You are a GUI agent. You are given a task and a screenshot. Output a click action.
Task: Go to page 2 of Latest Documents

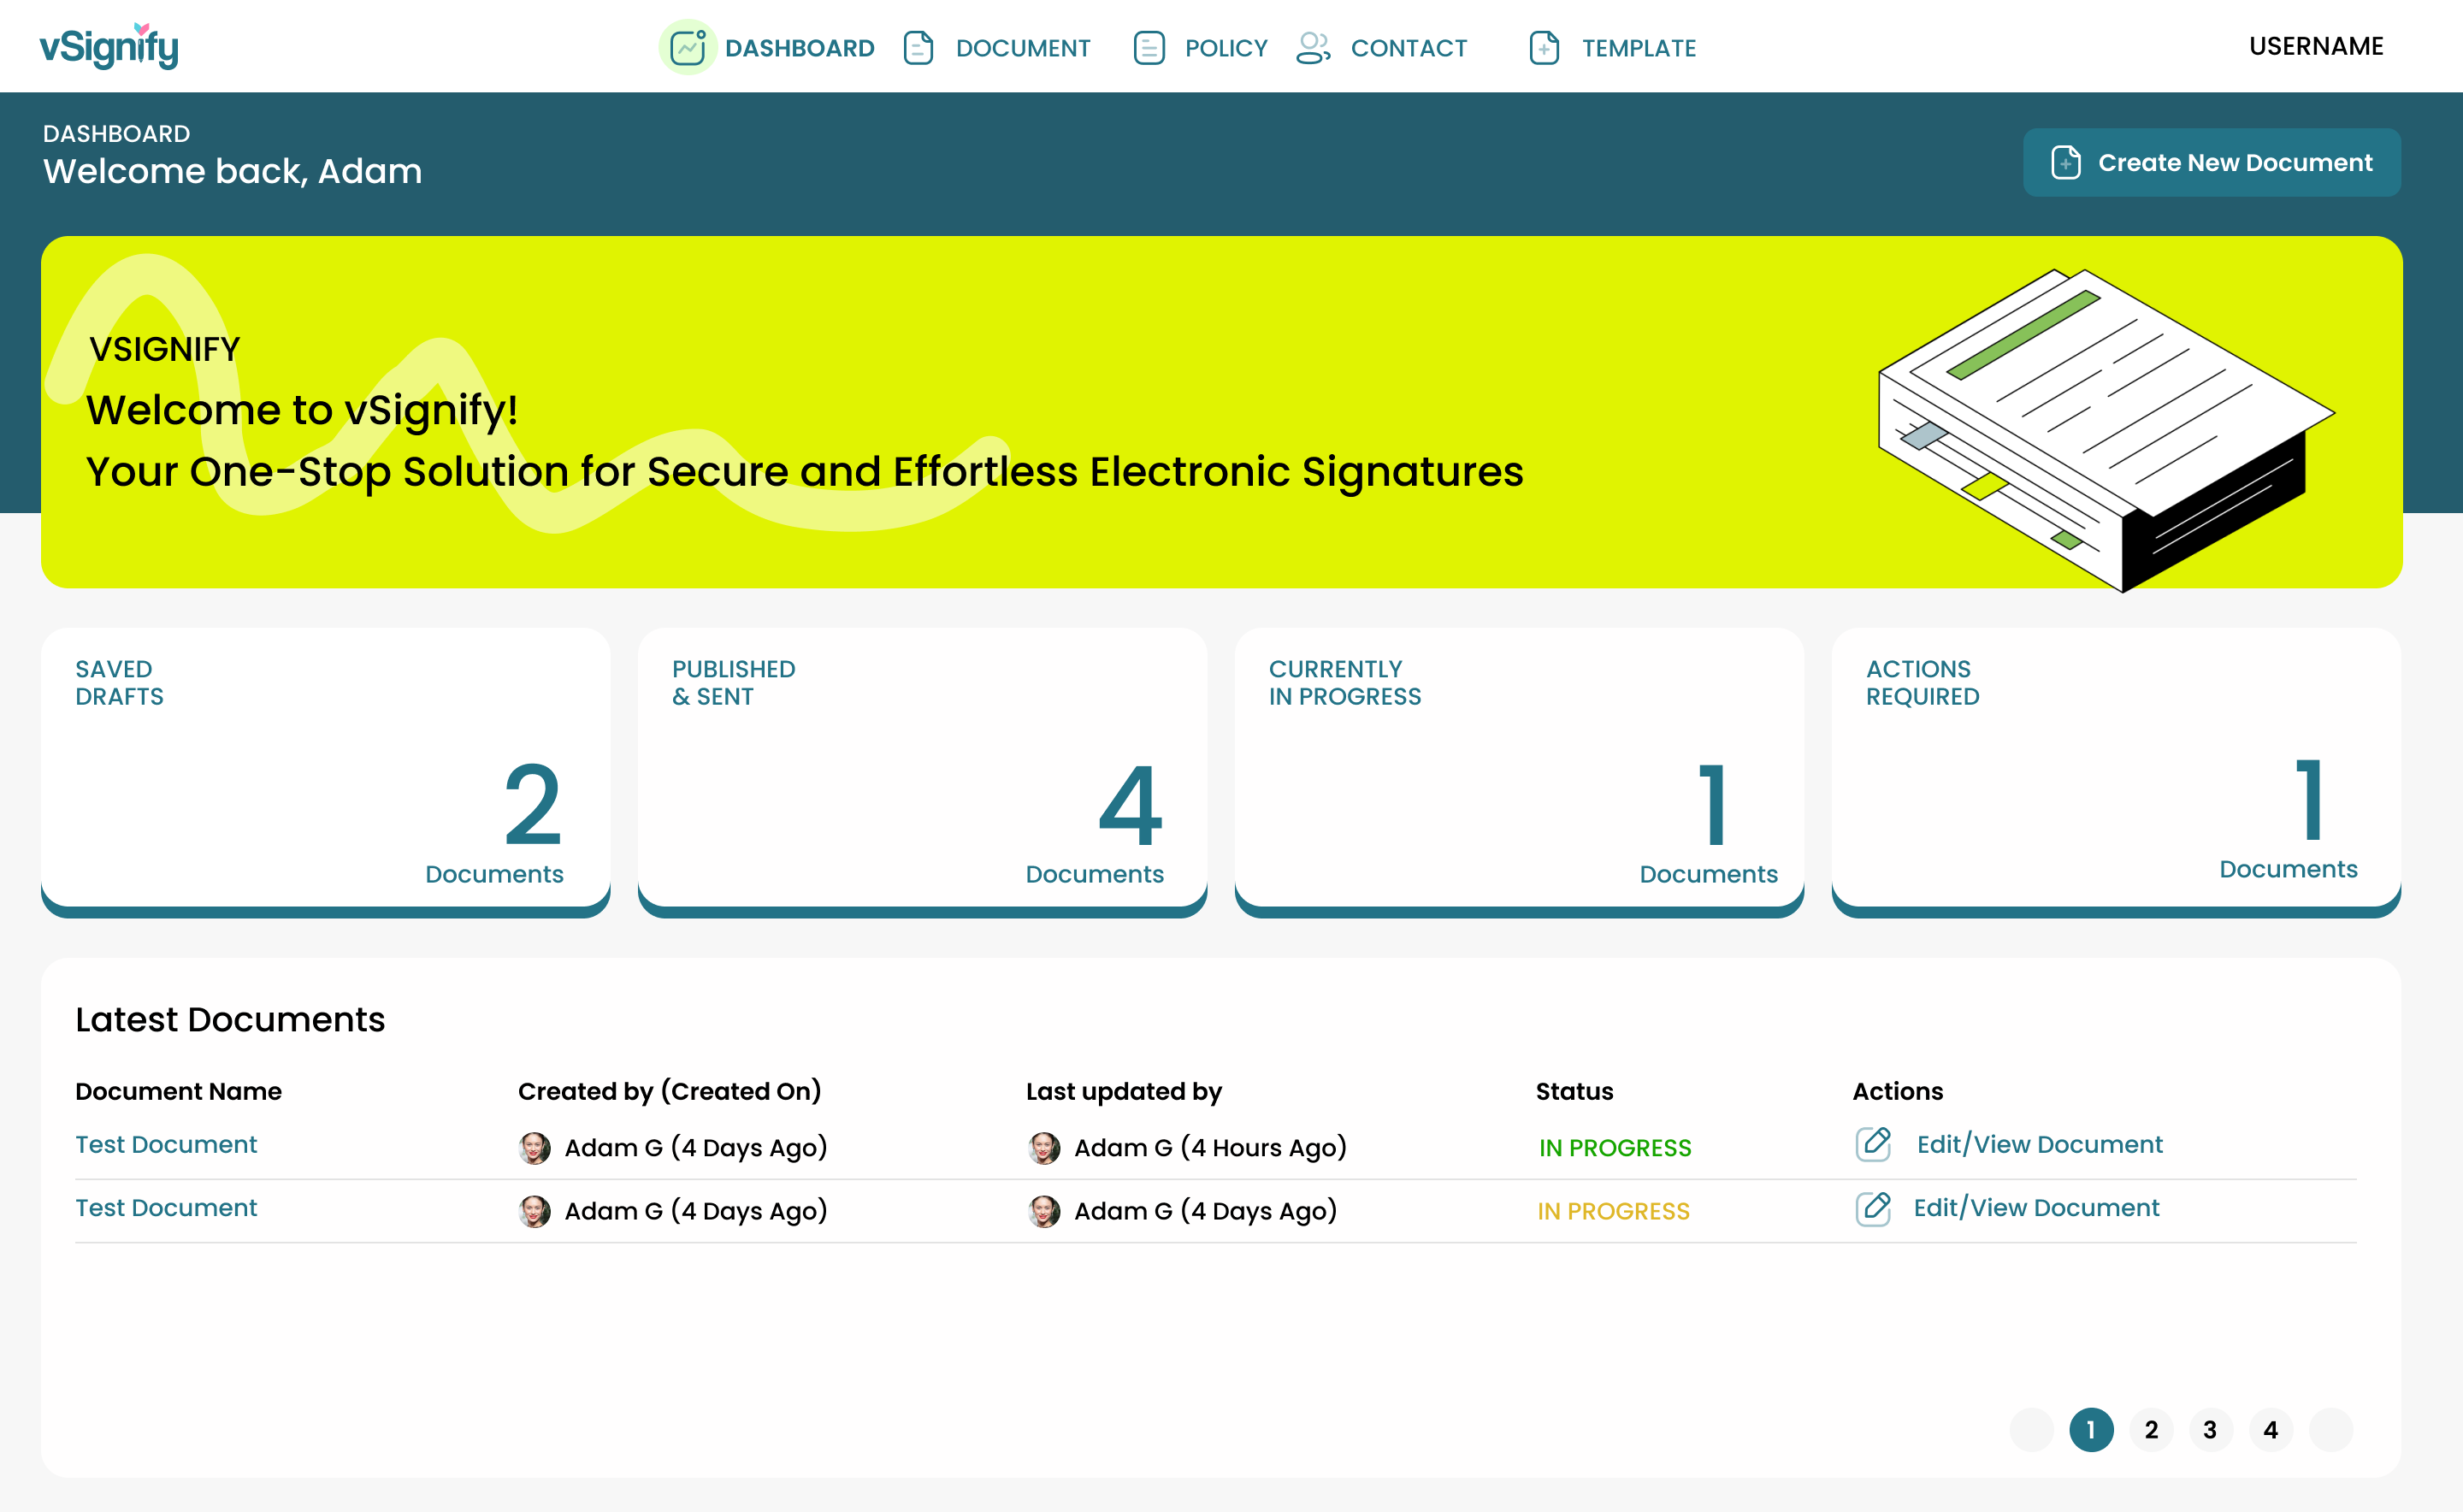pos(2151,1429)
